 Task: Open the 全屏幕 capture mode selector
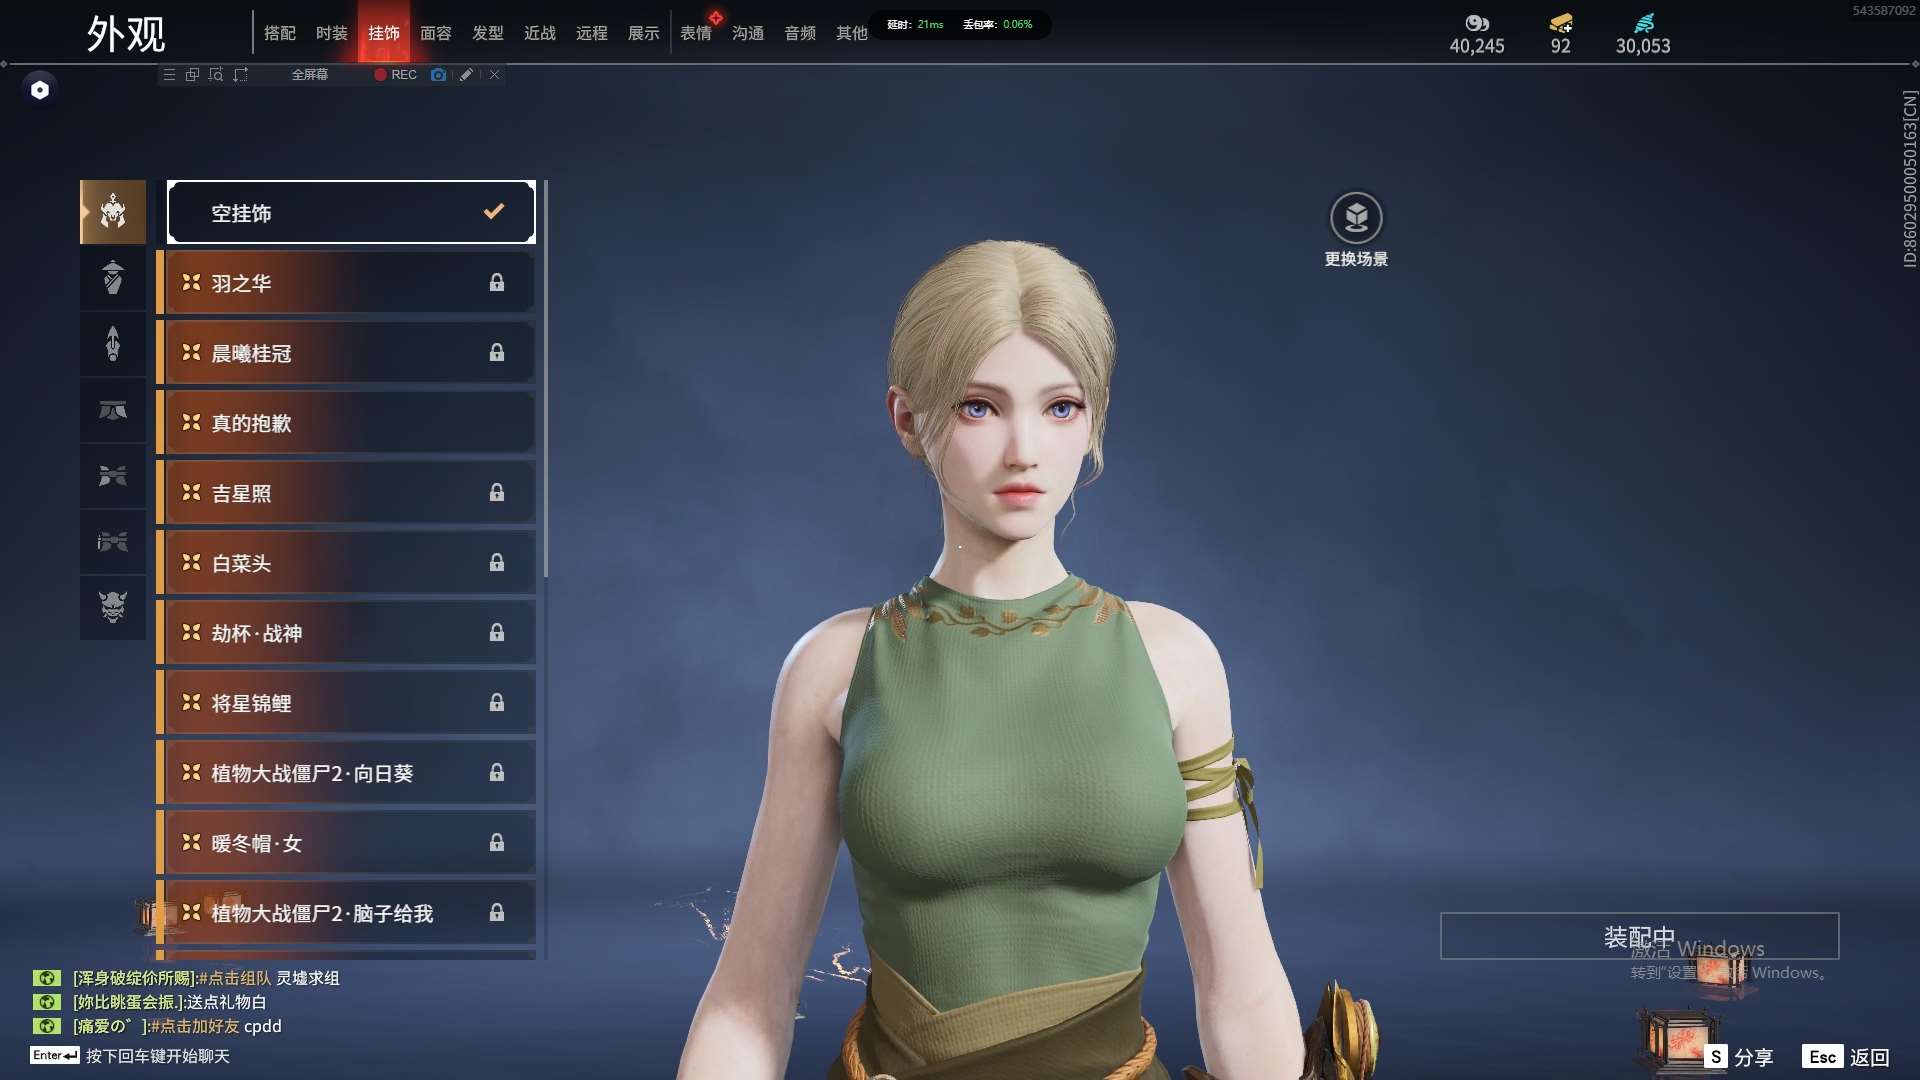(x=309, y=75)
